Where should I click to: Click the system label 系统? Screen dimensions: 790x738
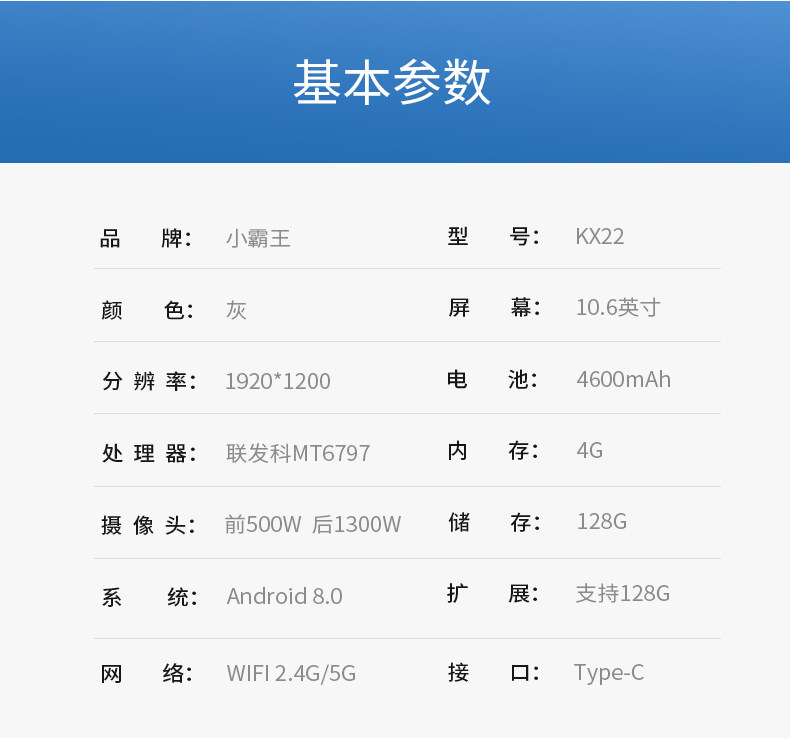[x=150, y=597]
